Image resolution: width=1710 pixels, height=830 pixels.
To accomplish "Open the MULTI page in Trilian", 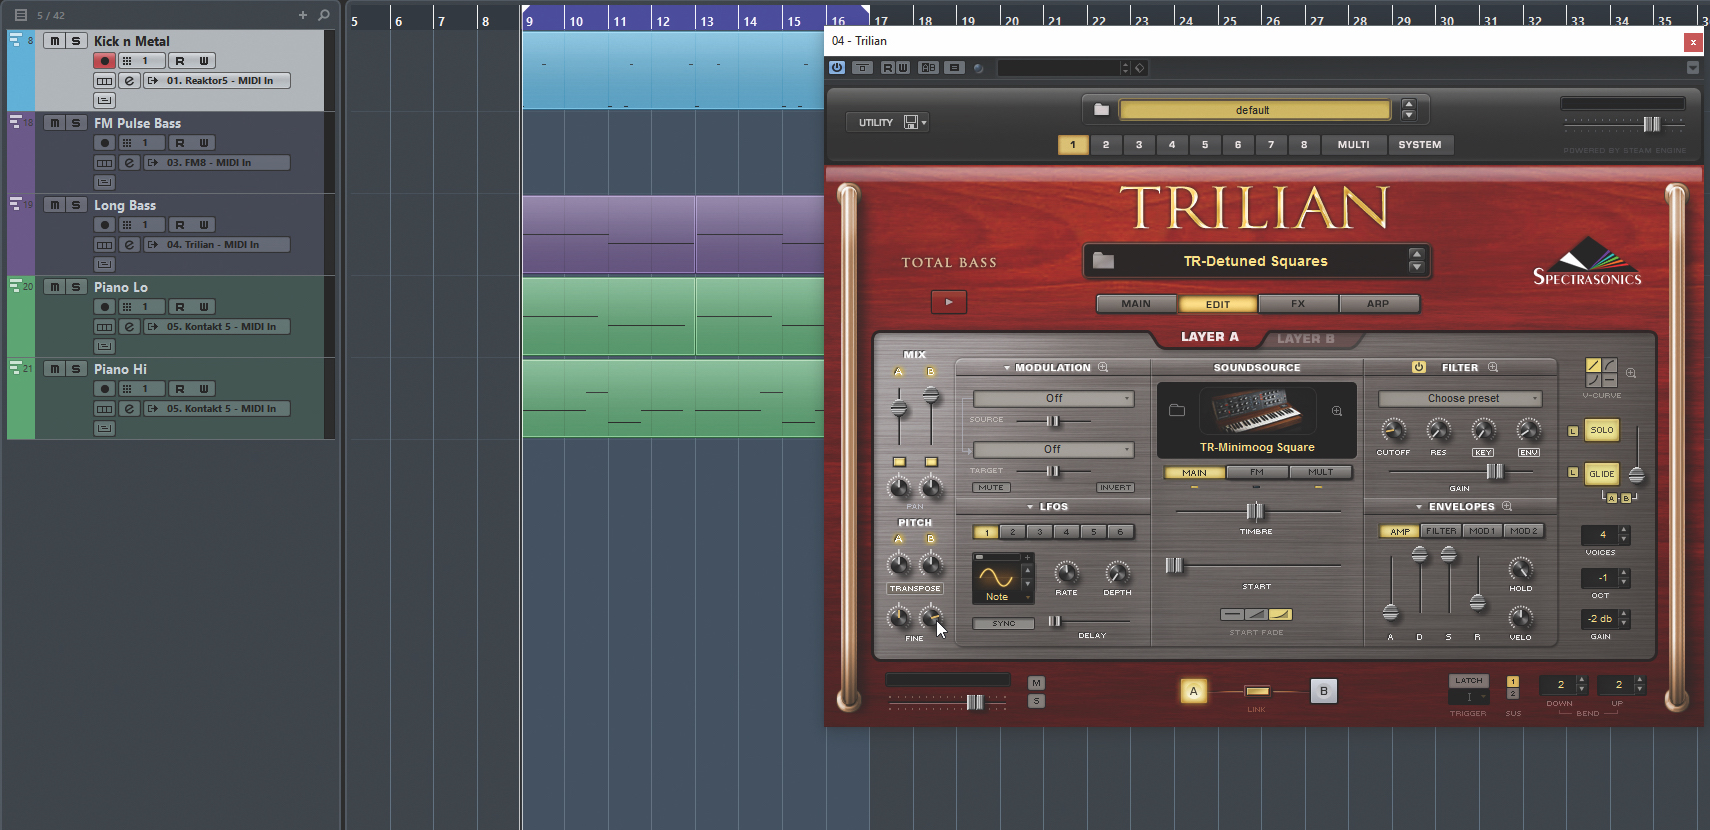I will [1354, 145].
